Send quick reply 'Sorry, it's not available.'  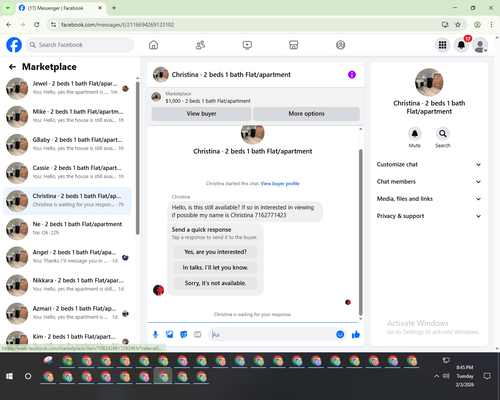click(x=215, y=283)
